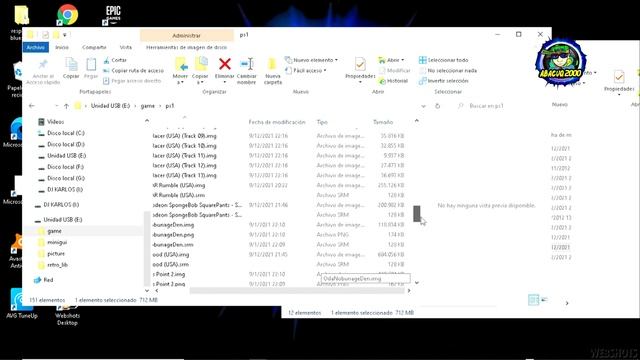Switch view layout icon in background window status bar
The height and width of the screenshot is (360, 640).
[533, 300]
